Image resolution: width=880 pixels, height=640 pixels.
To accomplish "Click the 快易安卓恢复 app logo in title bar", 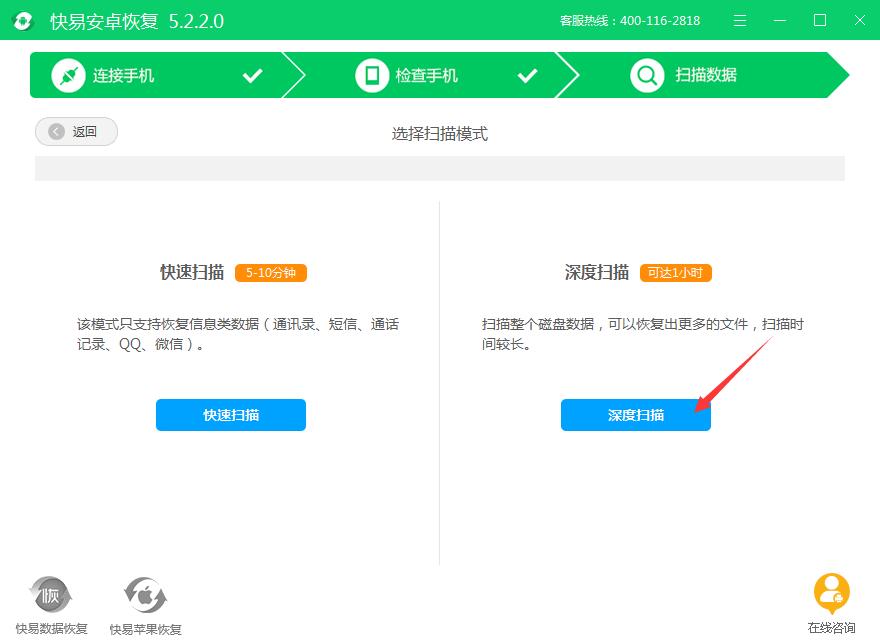I will tap(23, 21).
